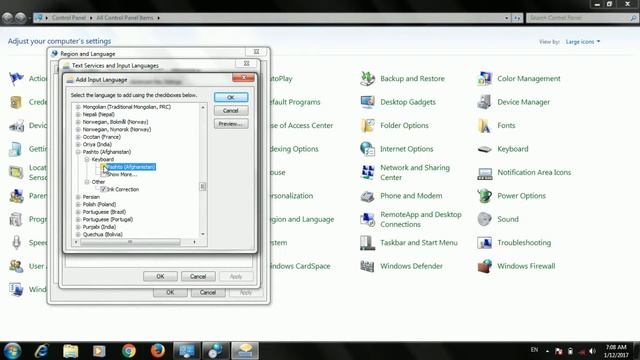Check the Pashto (Afghanistan) keyboard checkbox
Image resolution: width=640 pixels, height=360 pixels.
point(104,167)
